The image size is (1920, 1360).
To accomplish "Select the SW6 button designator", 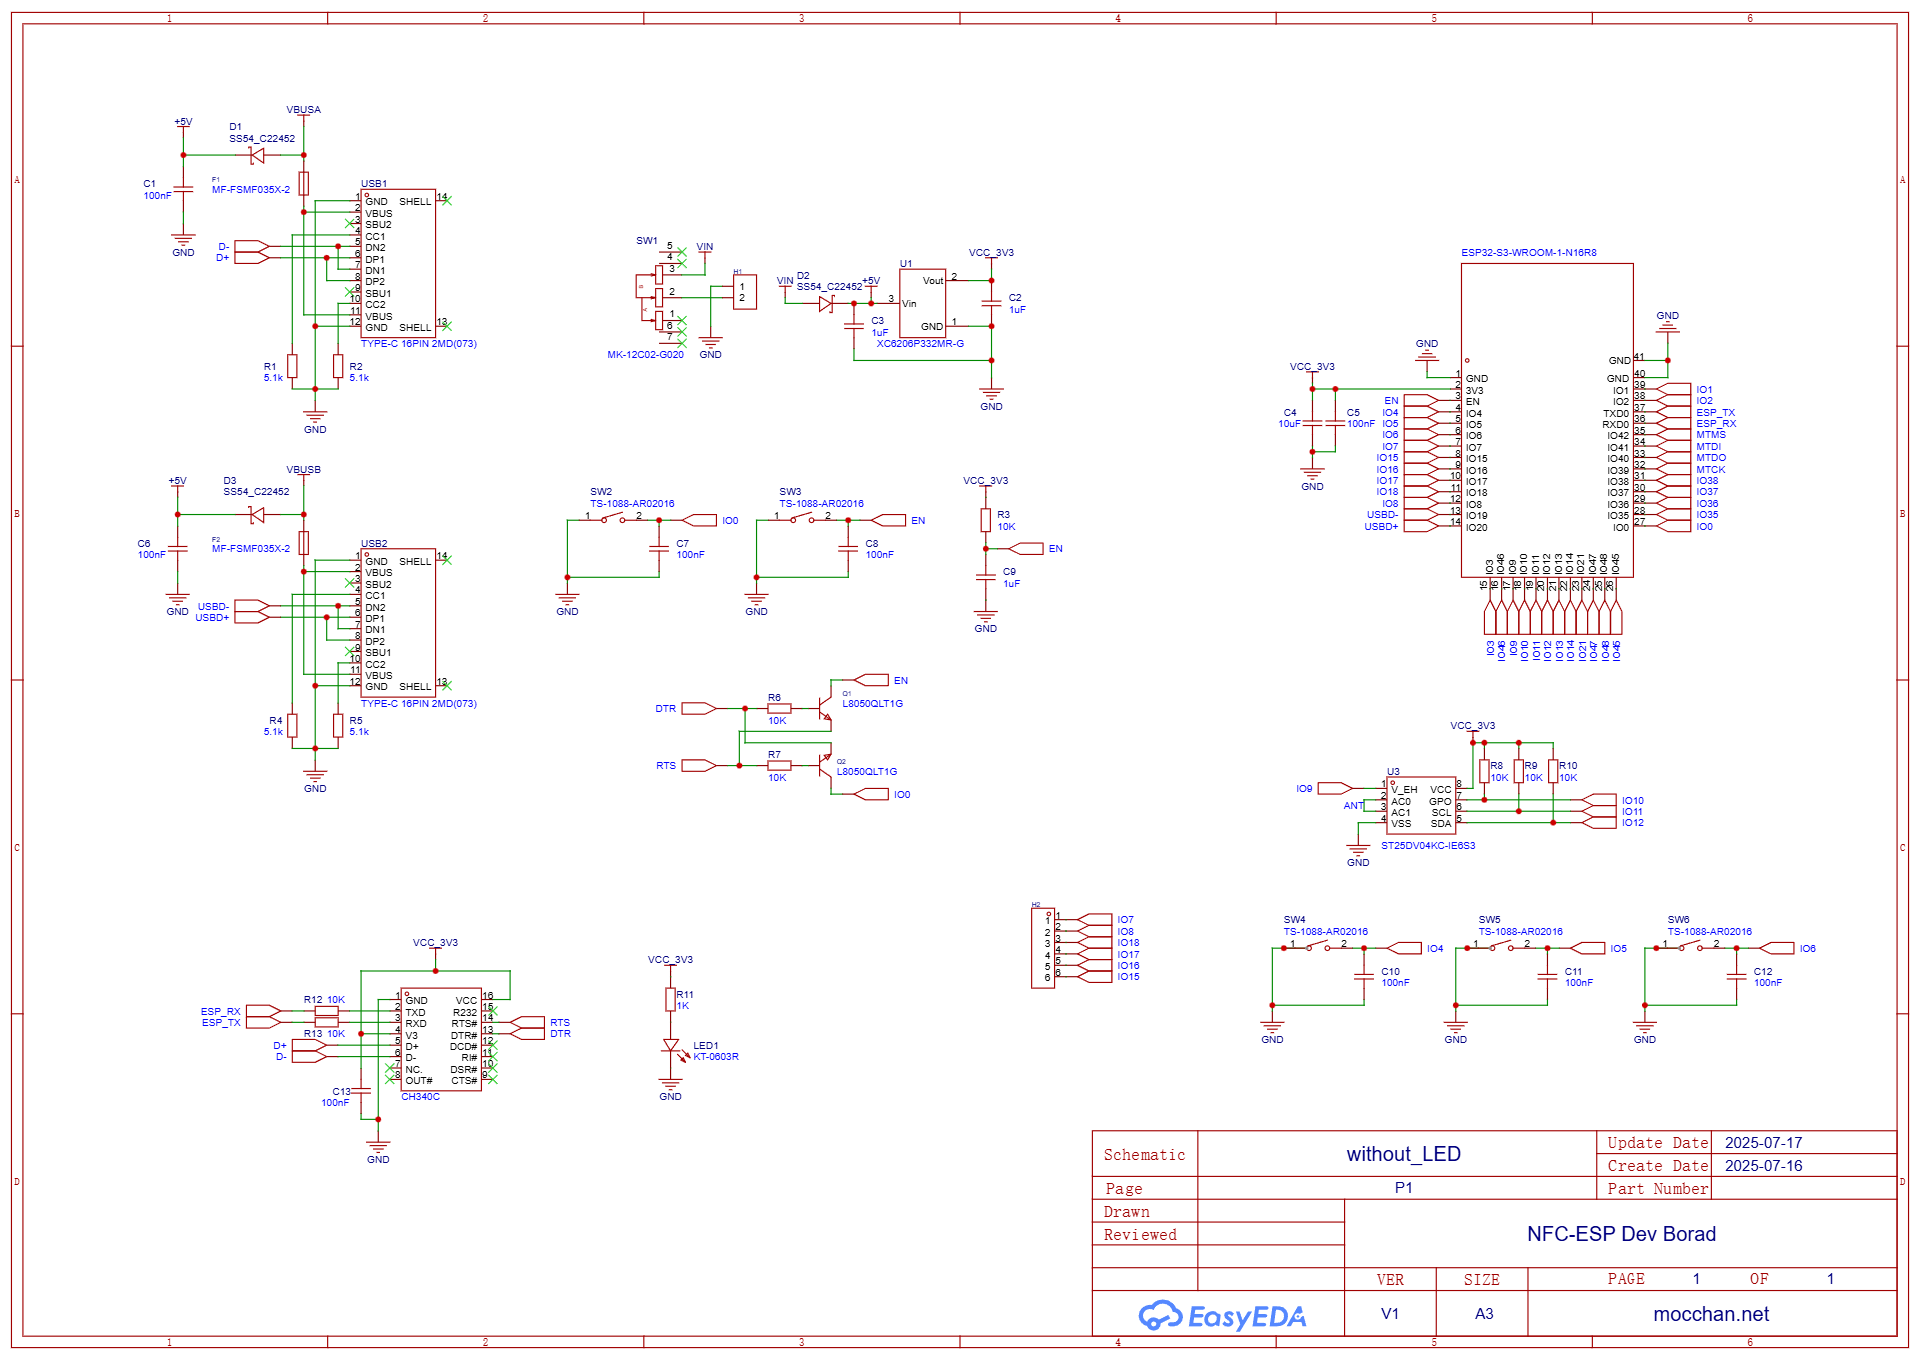I will click(x=1679, y=920).
